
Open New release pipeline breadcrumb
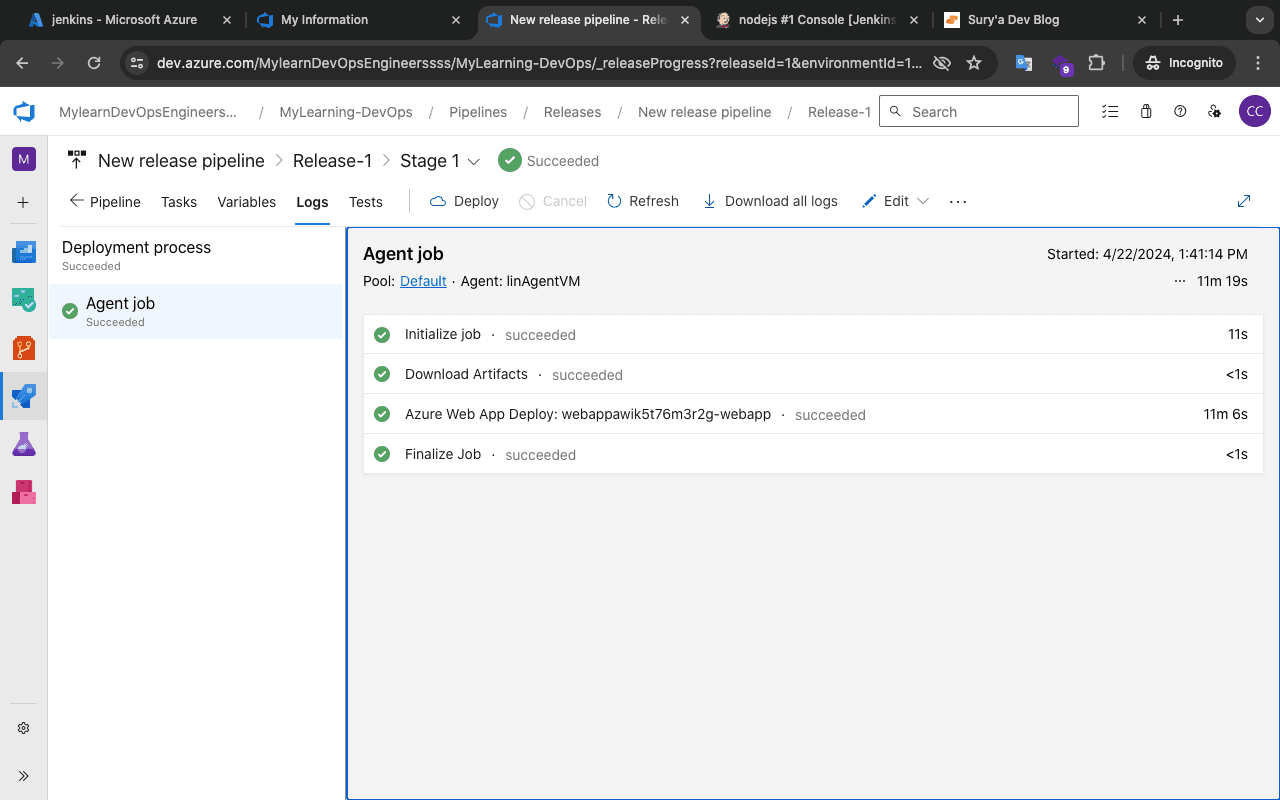(705, 112)
